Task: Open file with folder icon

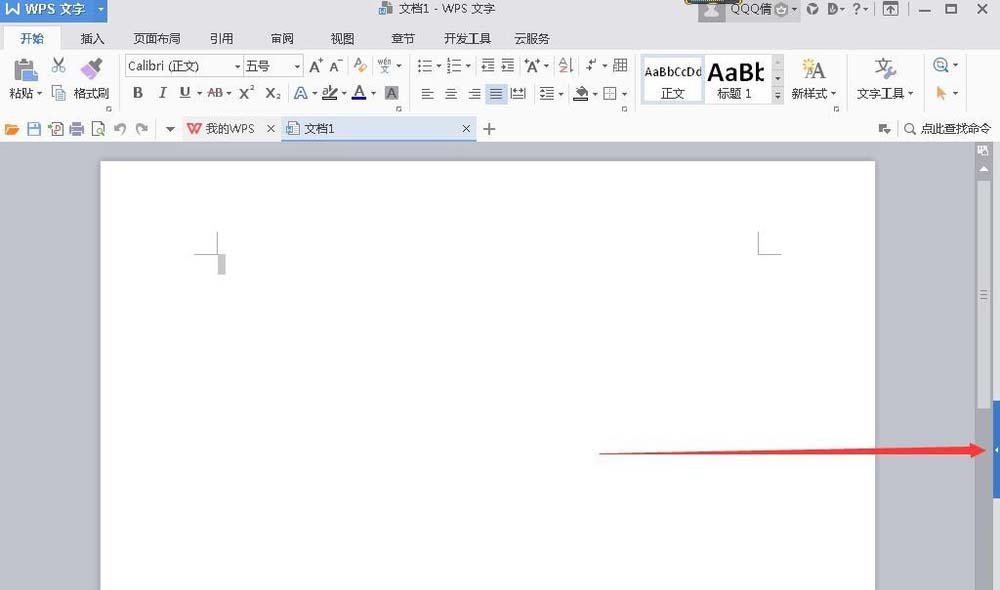Action: (11, 129)
